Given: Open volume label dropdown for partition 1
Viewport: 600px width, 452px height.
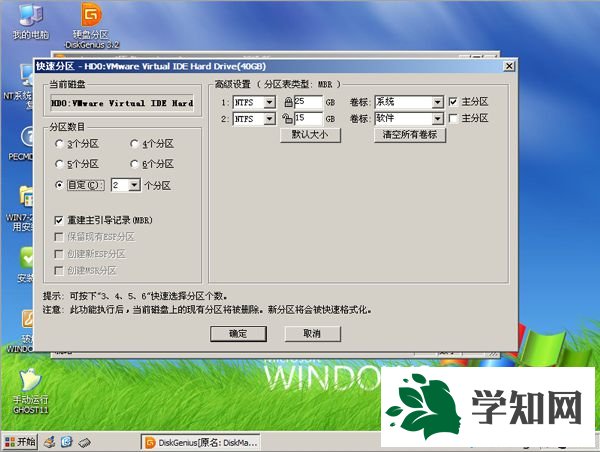Looking at the screenshot, I should click(438, 102).
